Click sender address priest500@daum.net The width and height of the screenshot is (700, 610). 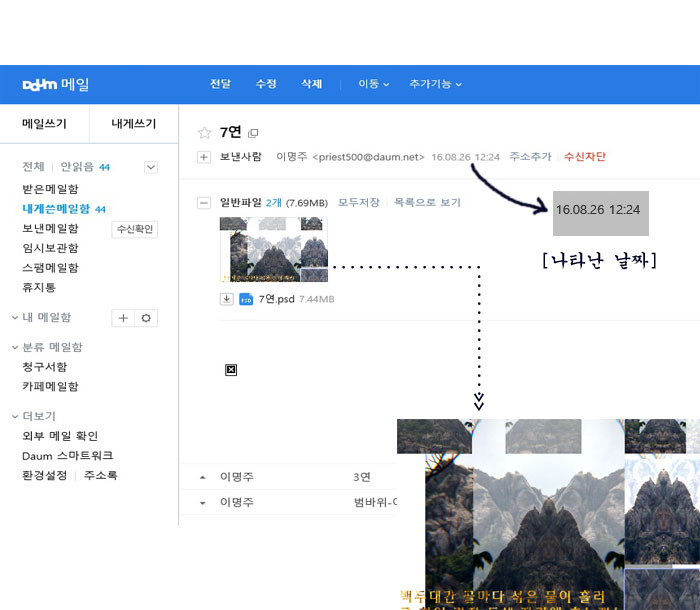[368, 157]
